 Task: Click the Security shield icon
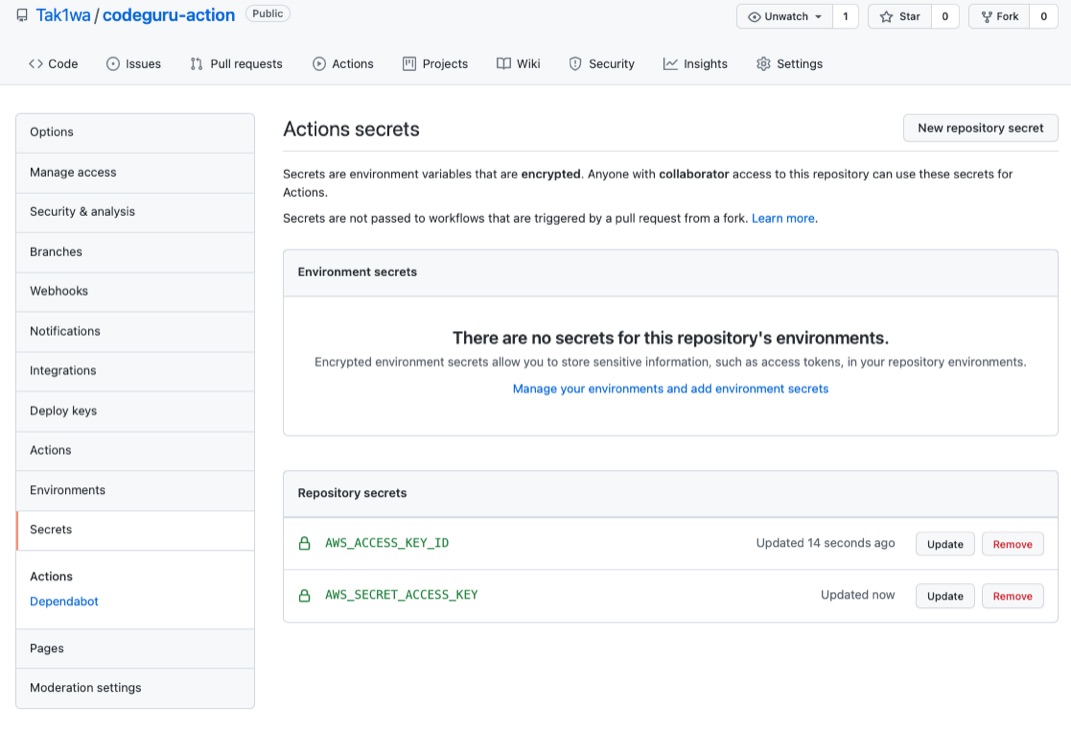tap(574, 63)
